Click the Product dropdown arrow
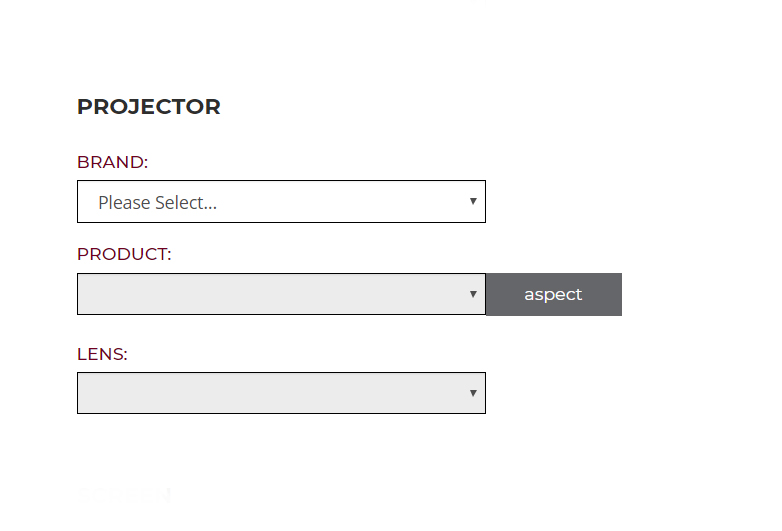The image size is (782, 531). (473, 294)
